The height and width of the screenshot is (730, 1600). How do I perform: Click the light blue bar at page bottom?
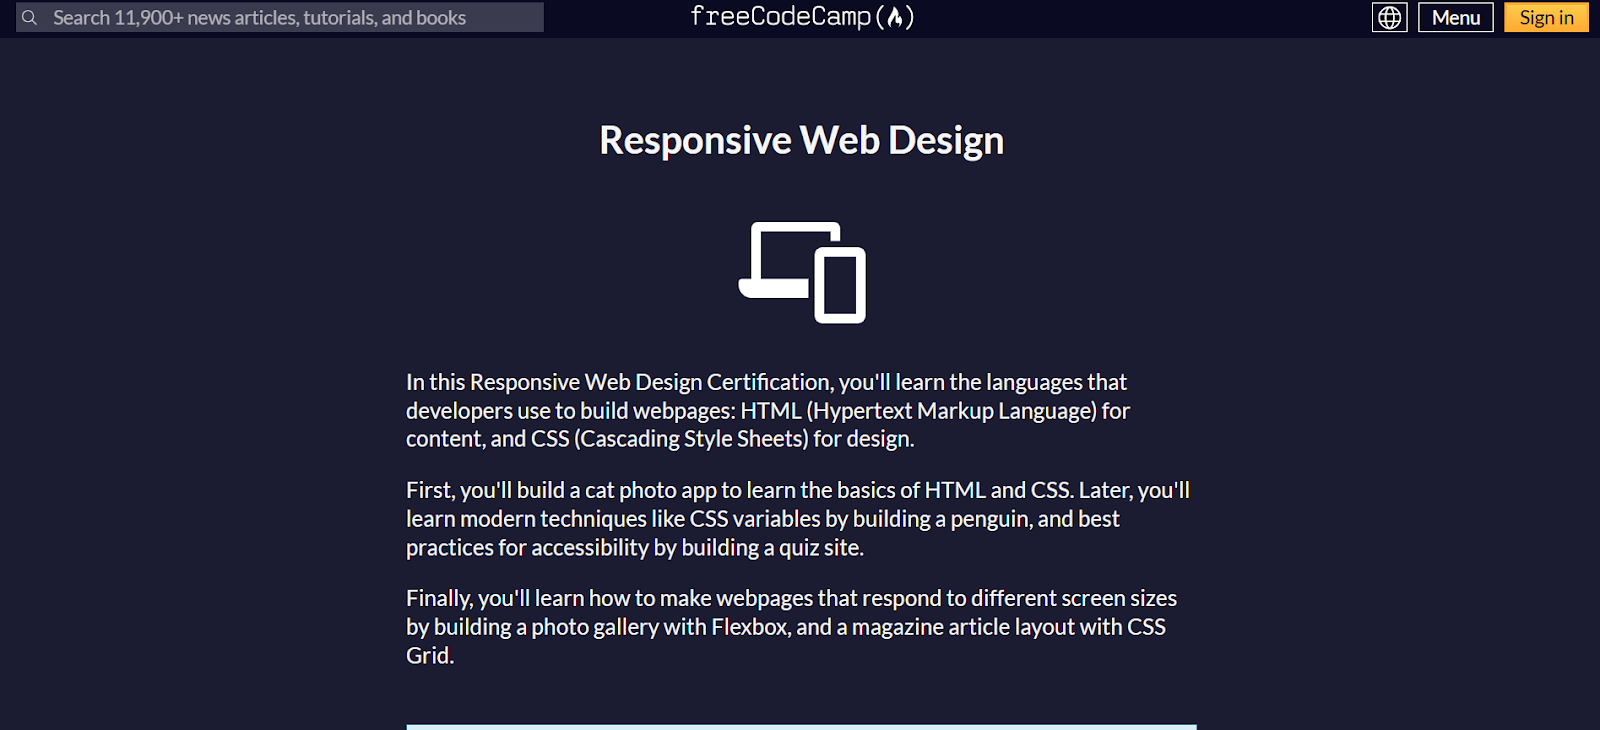point(801,726)
